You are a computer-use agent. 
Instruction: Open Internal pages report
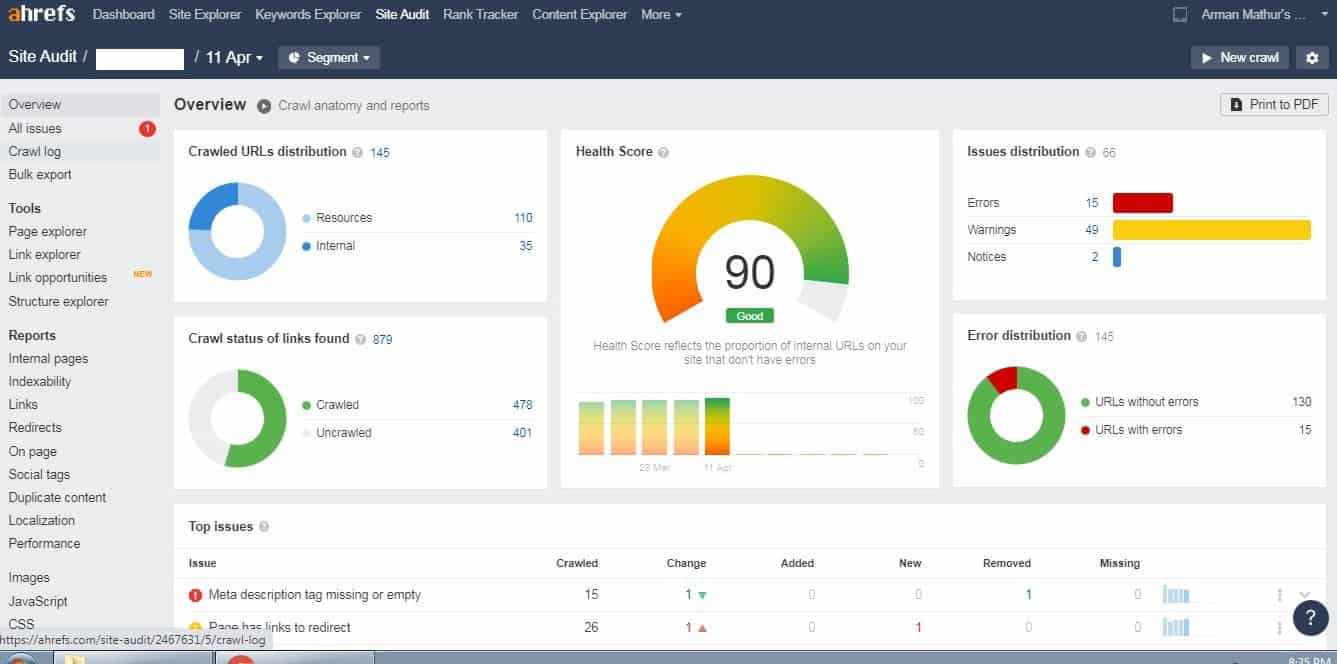[48, 358]
